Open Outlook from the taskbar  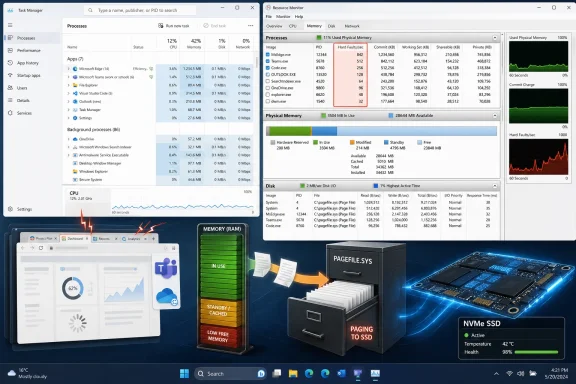(x=341, y=374)
